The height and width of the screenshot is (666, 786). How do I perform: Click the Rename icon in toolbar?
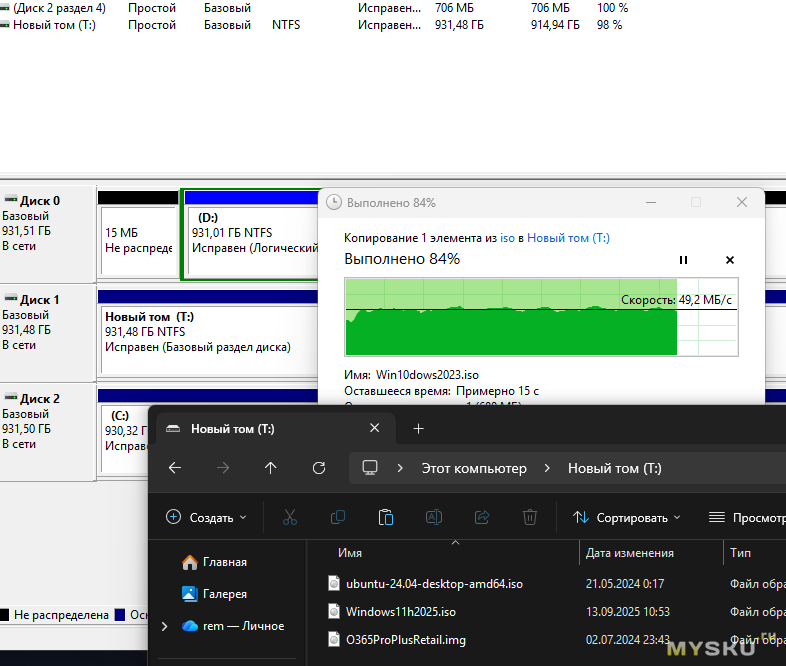point(434,517)
